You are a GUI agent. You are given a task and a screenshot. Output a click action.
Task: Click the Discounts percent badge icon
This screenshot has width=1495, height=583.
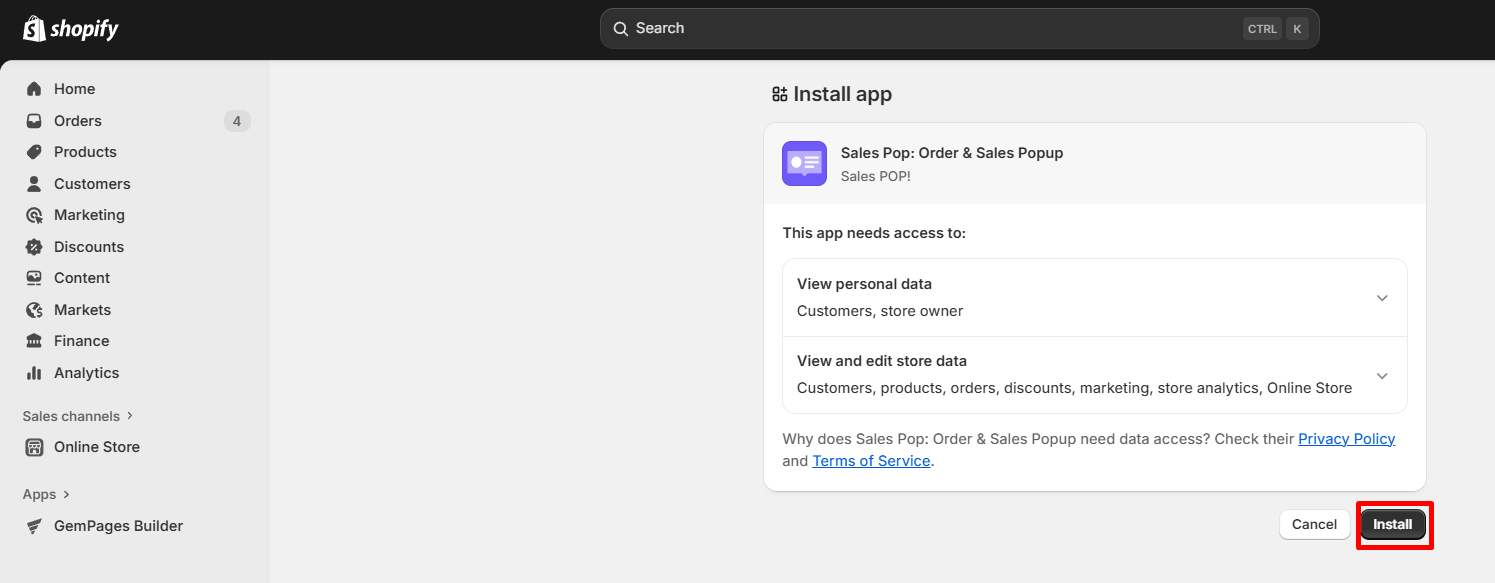(x=34, y=247)
